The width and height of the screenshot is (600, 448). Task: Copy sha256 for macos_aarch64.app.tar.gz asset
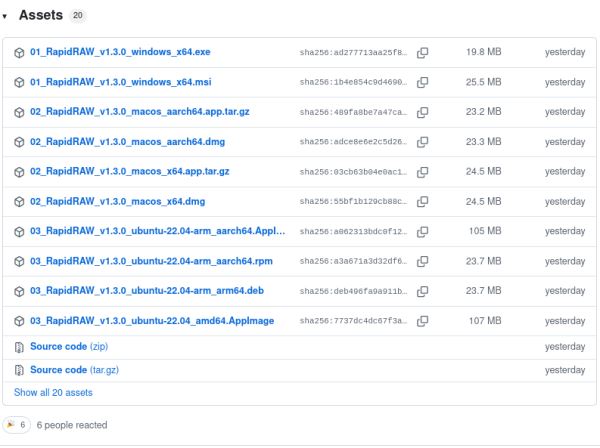pyautogui.click(x=422, y=112)
